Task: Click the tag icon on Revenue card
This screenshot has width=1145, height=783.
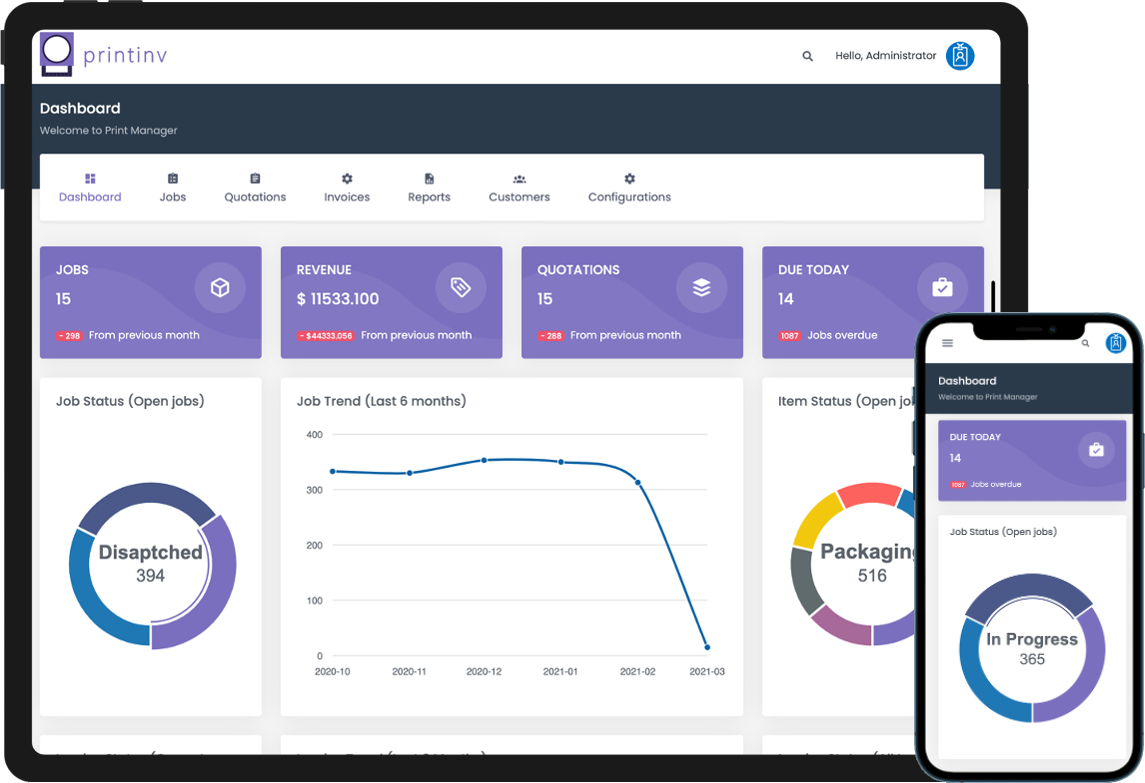Action: pos(460,288)
